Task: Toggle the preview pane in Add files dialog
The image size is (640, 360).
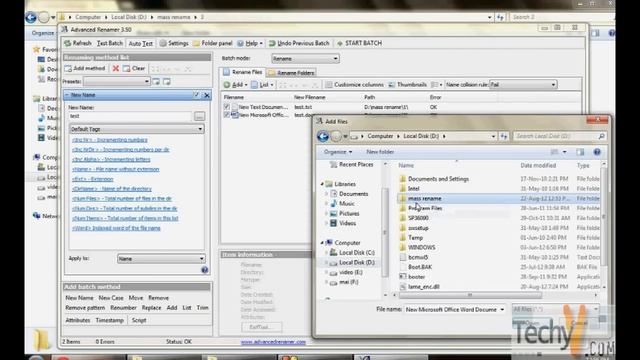Action: (580, 152)
